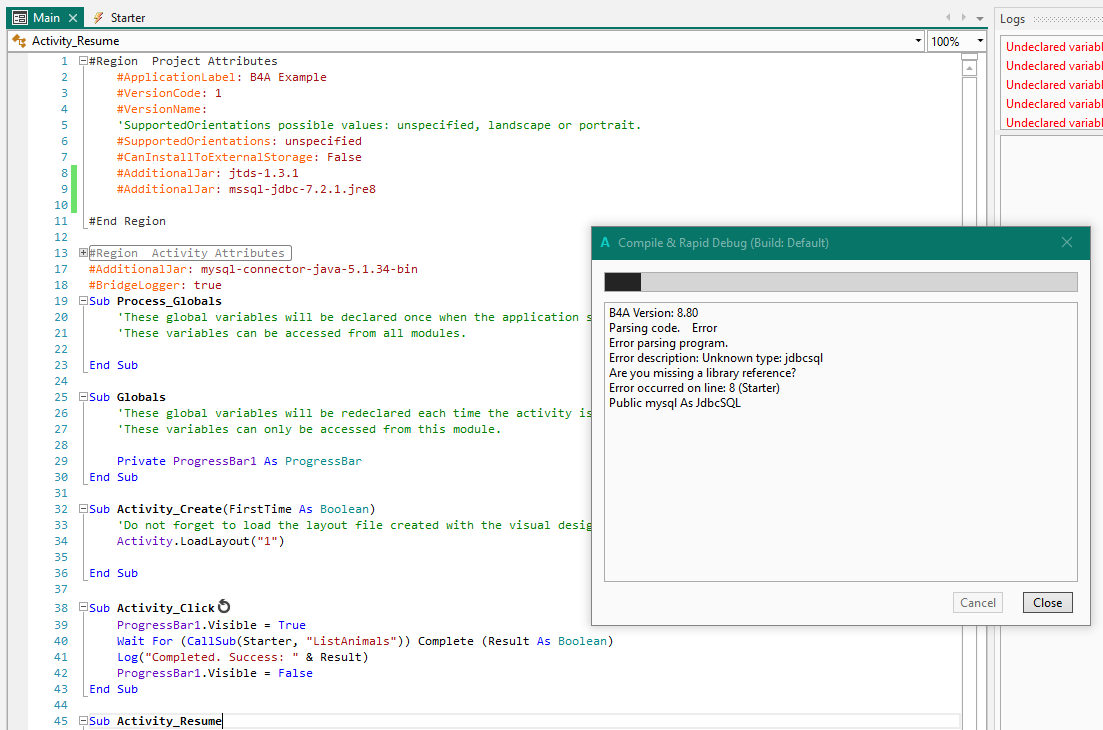Open the open-documents list arrow
The image size is (1103, 730).
point(980,18)
